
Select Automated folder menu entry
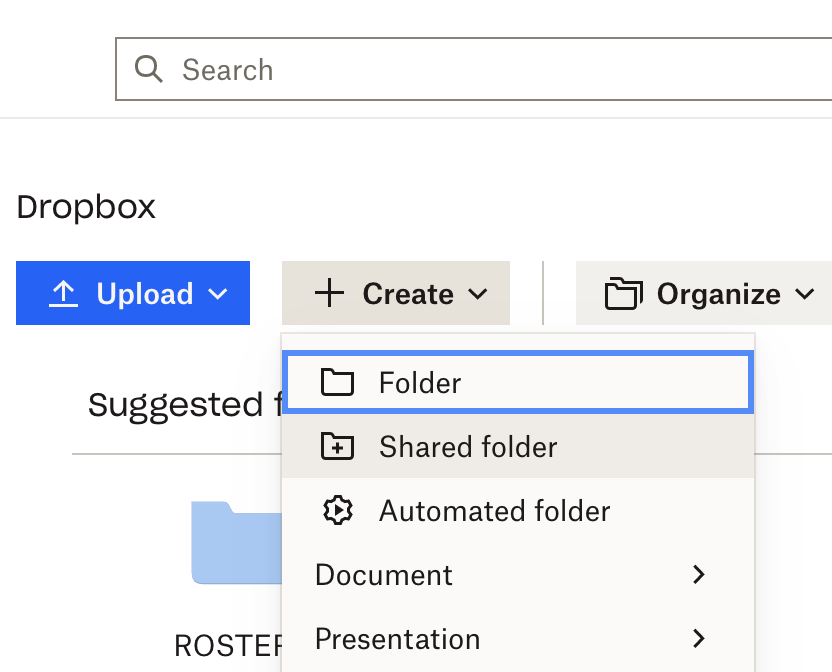(494, 511)
